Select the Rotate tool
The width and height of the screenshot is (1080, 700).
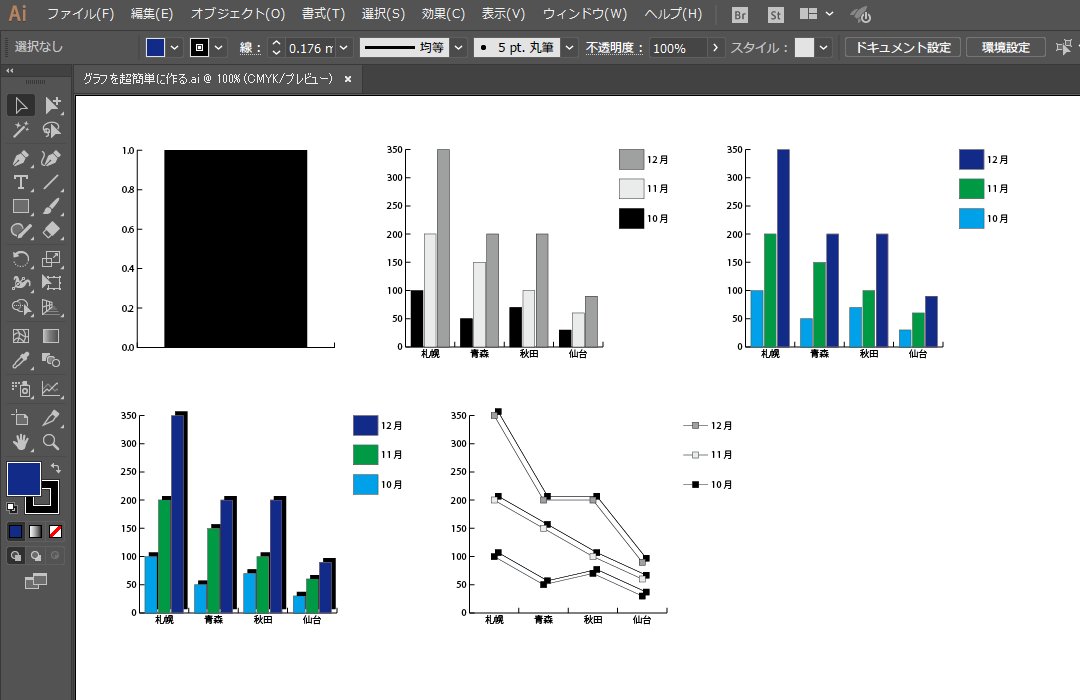tap(21, 258)
